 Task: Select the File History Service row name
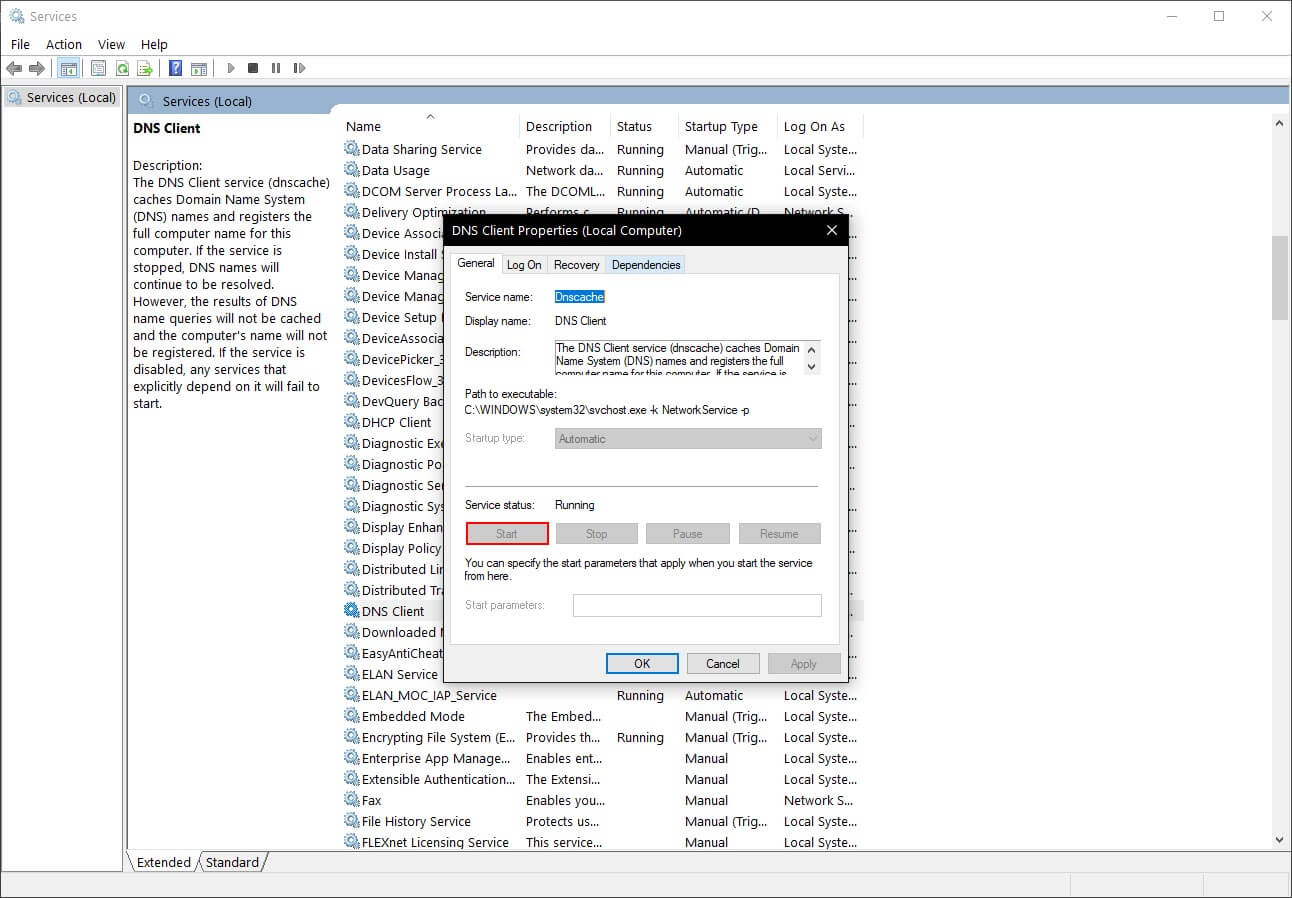(x=416, y=821)
